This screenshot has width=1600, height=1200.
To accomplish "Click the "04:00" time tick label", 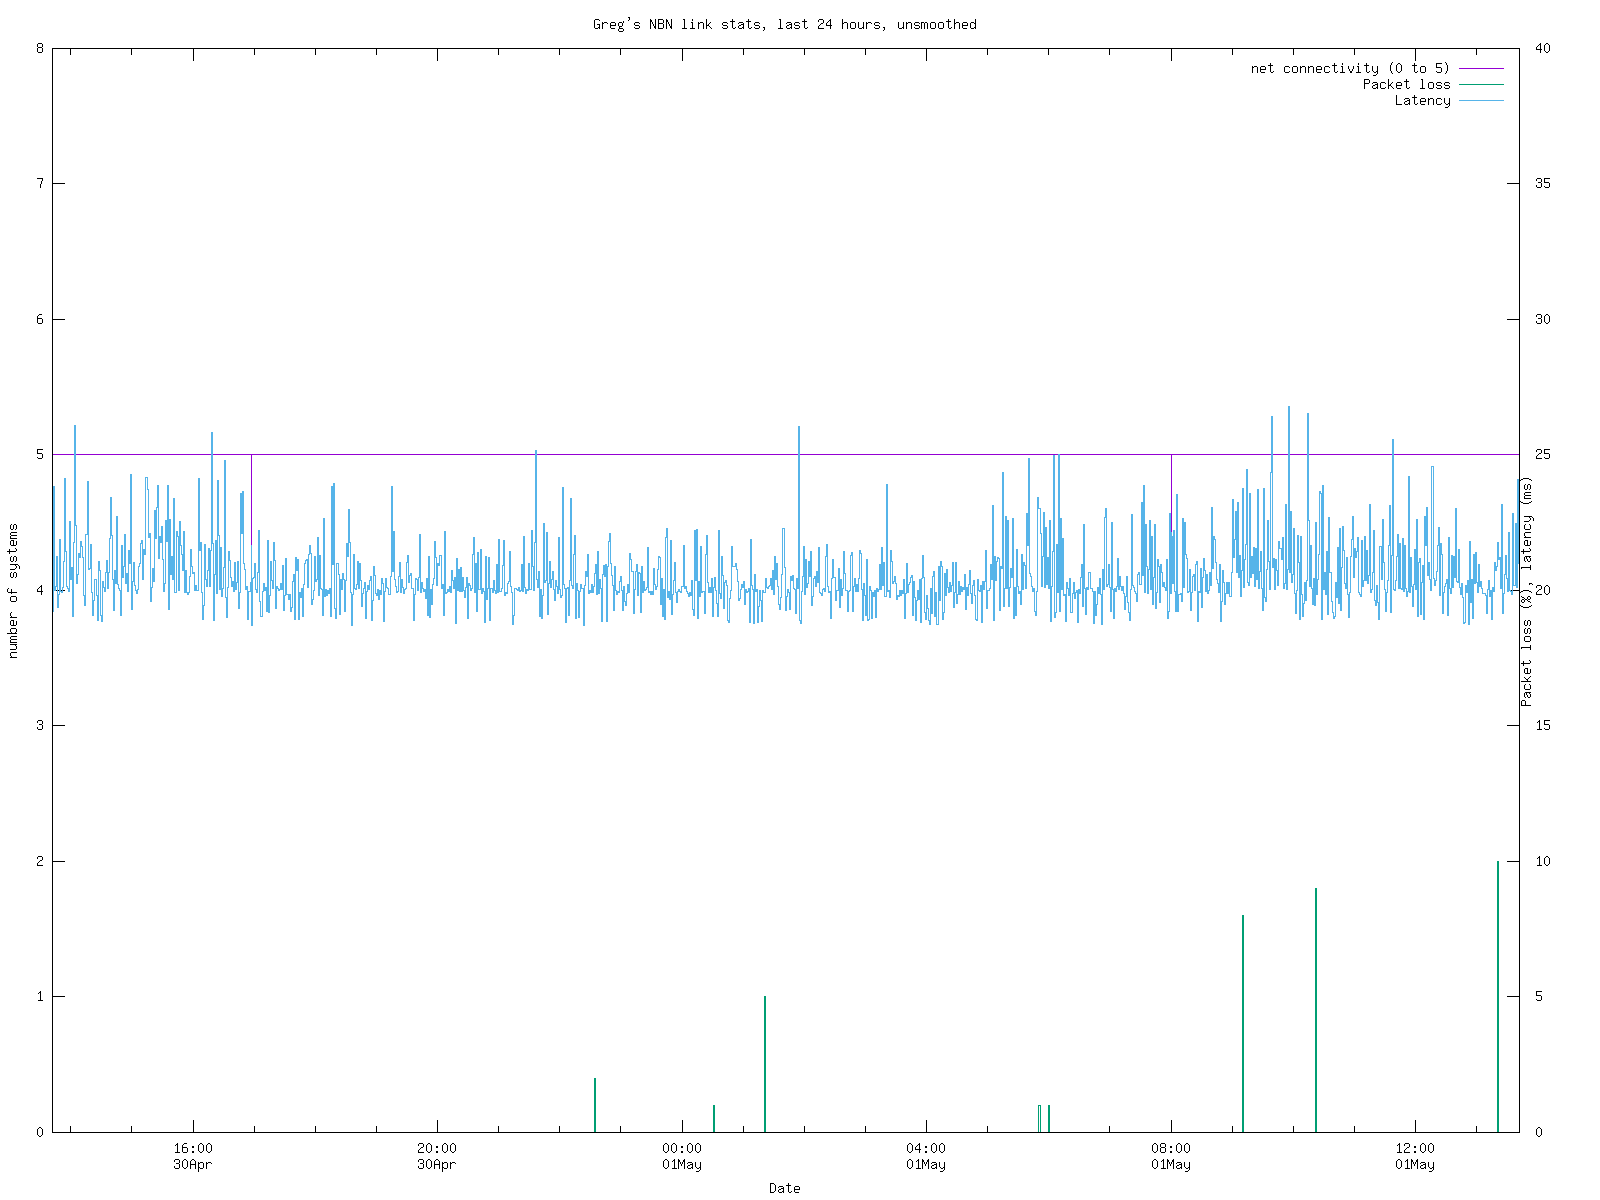I will pos(926,1148).
